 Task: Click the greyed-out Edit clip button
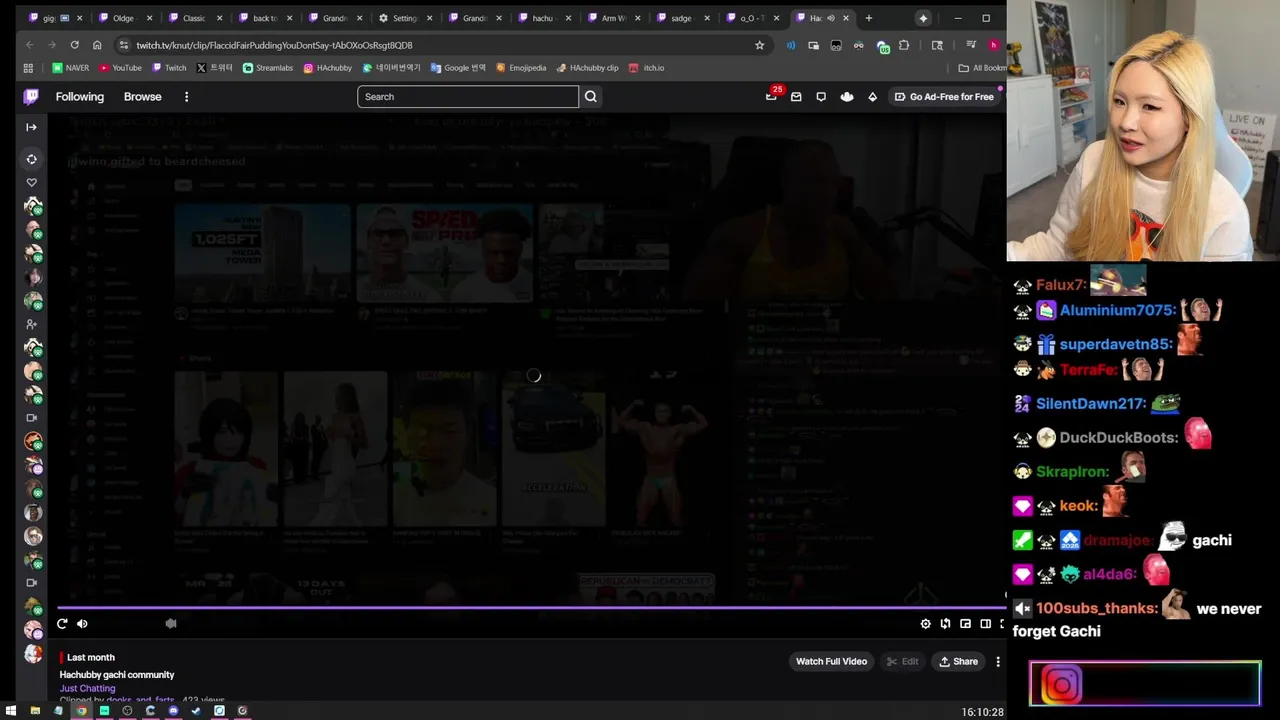902,661
